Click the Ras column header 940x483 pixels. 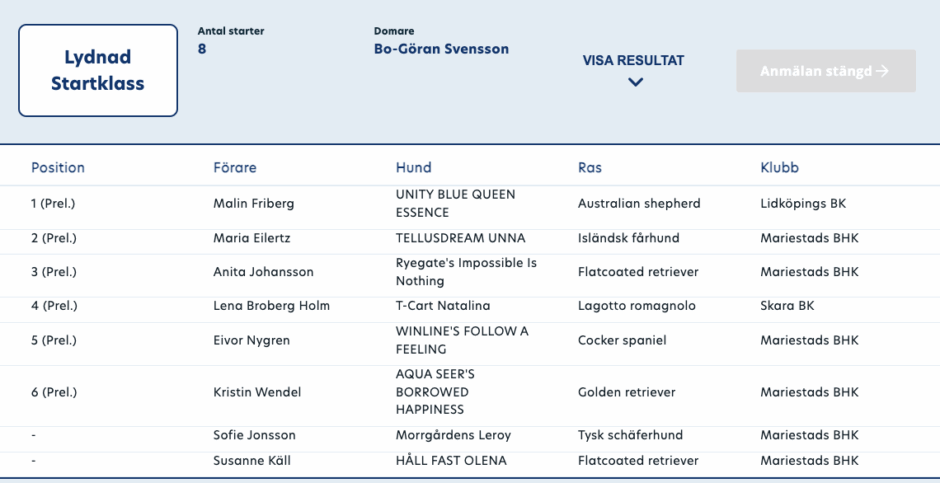pyautogui.click(x=590, y=167)
